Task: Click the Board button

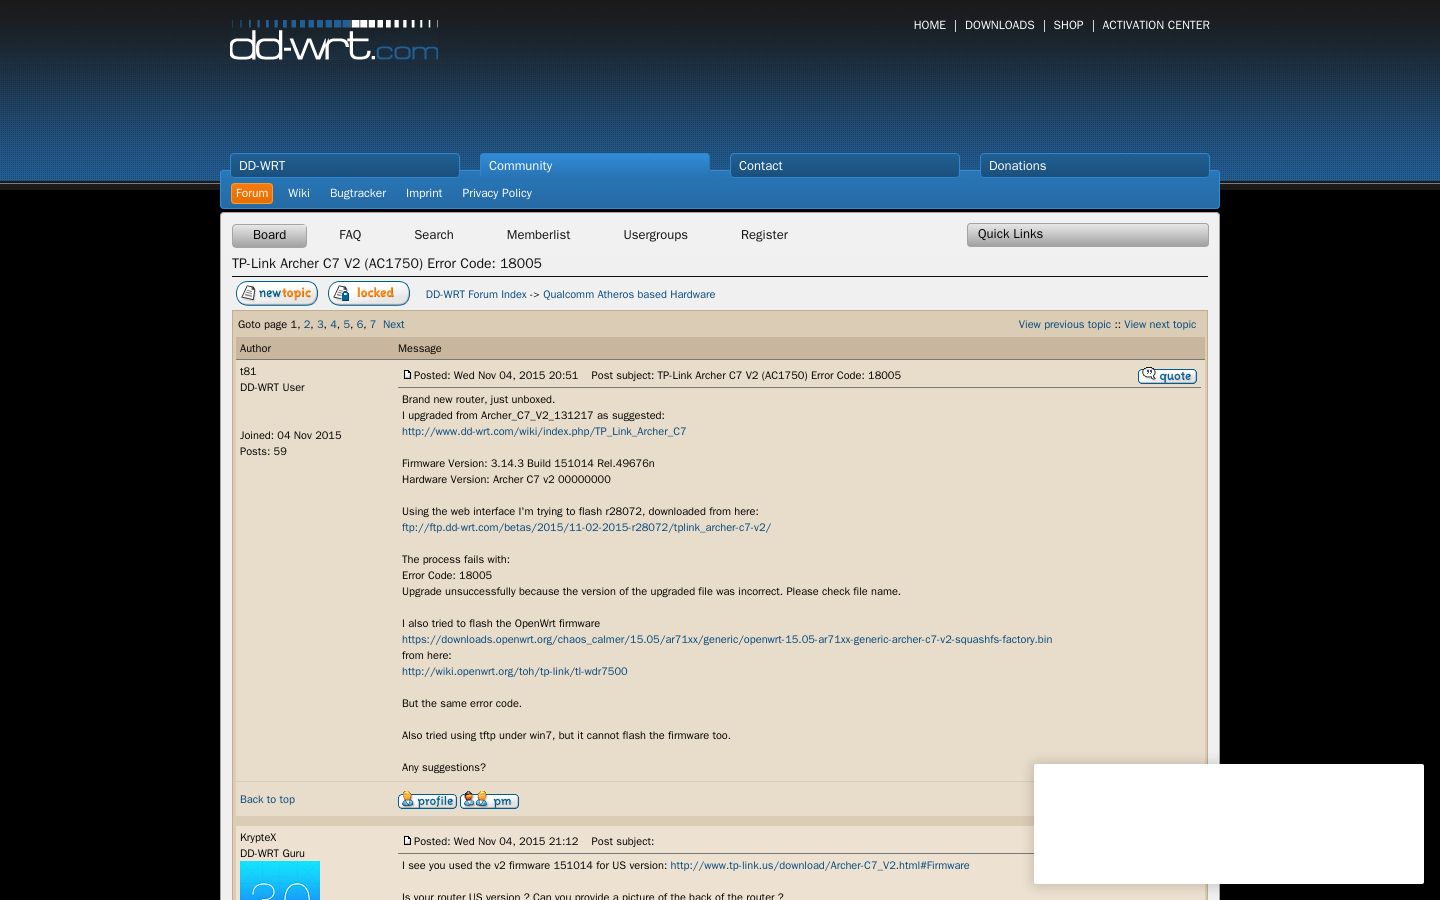Action: click(x=269, y=235)
